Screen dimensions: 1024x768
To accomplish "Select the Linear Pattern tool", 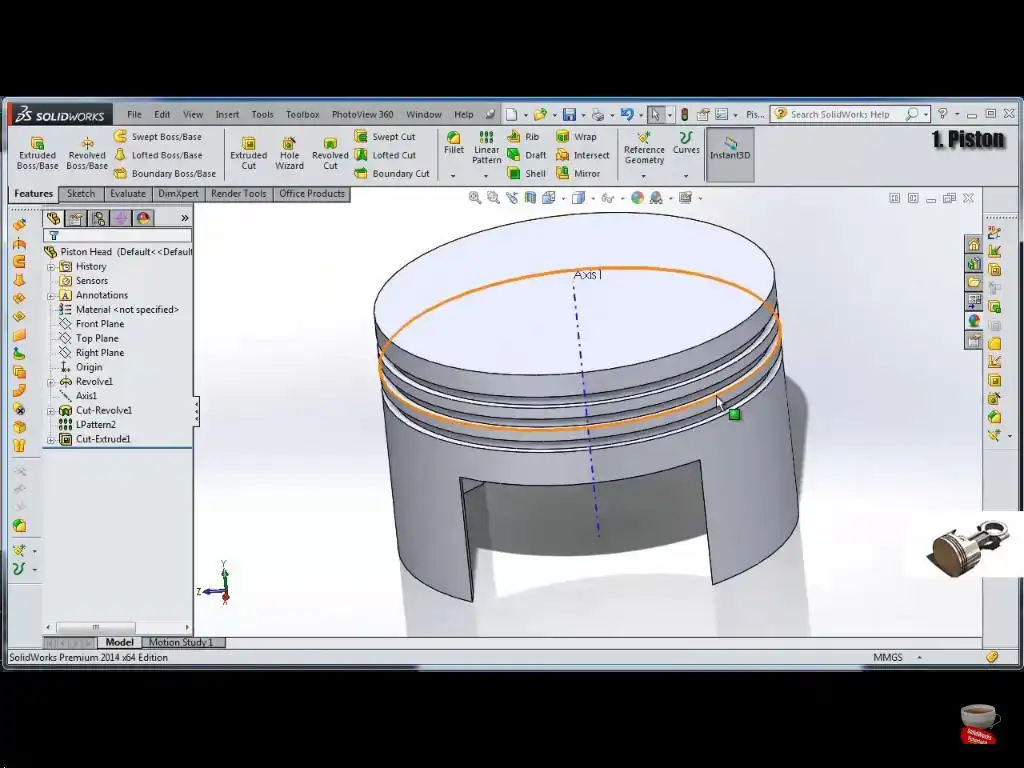I will point(487,147).
